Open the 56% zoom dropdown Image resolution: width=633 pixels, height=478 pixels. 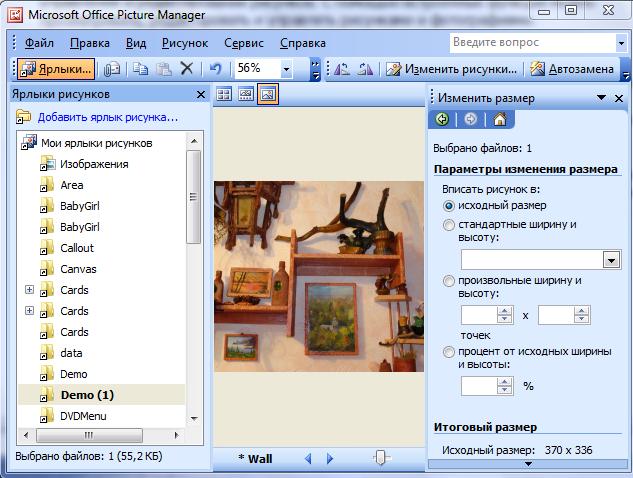(286, 69)
